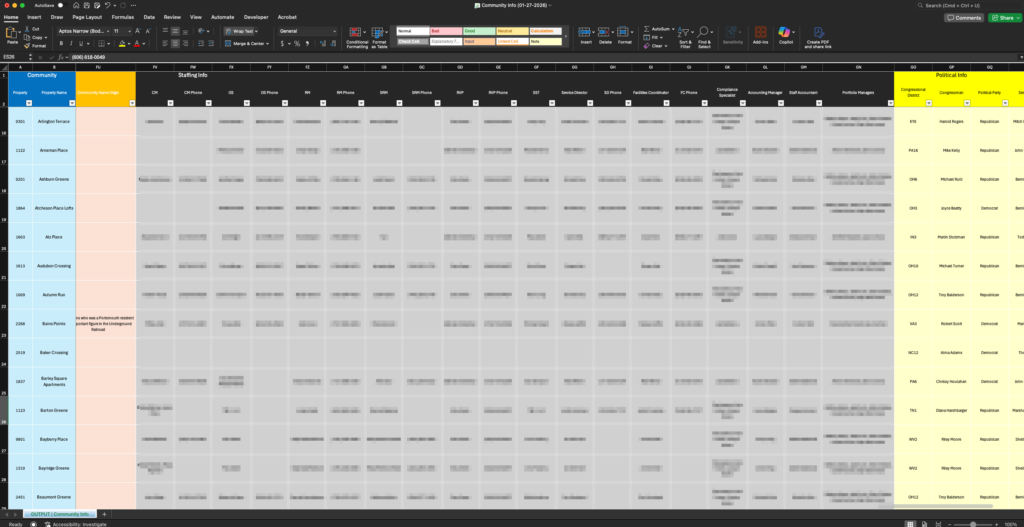Toggle the AutoSave switch
The width and height of the screenshot is (1024, 527).
pyautogui.click(x=60, y=5)
